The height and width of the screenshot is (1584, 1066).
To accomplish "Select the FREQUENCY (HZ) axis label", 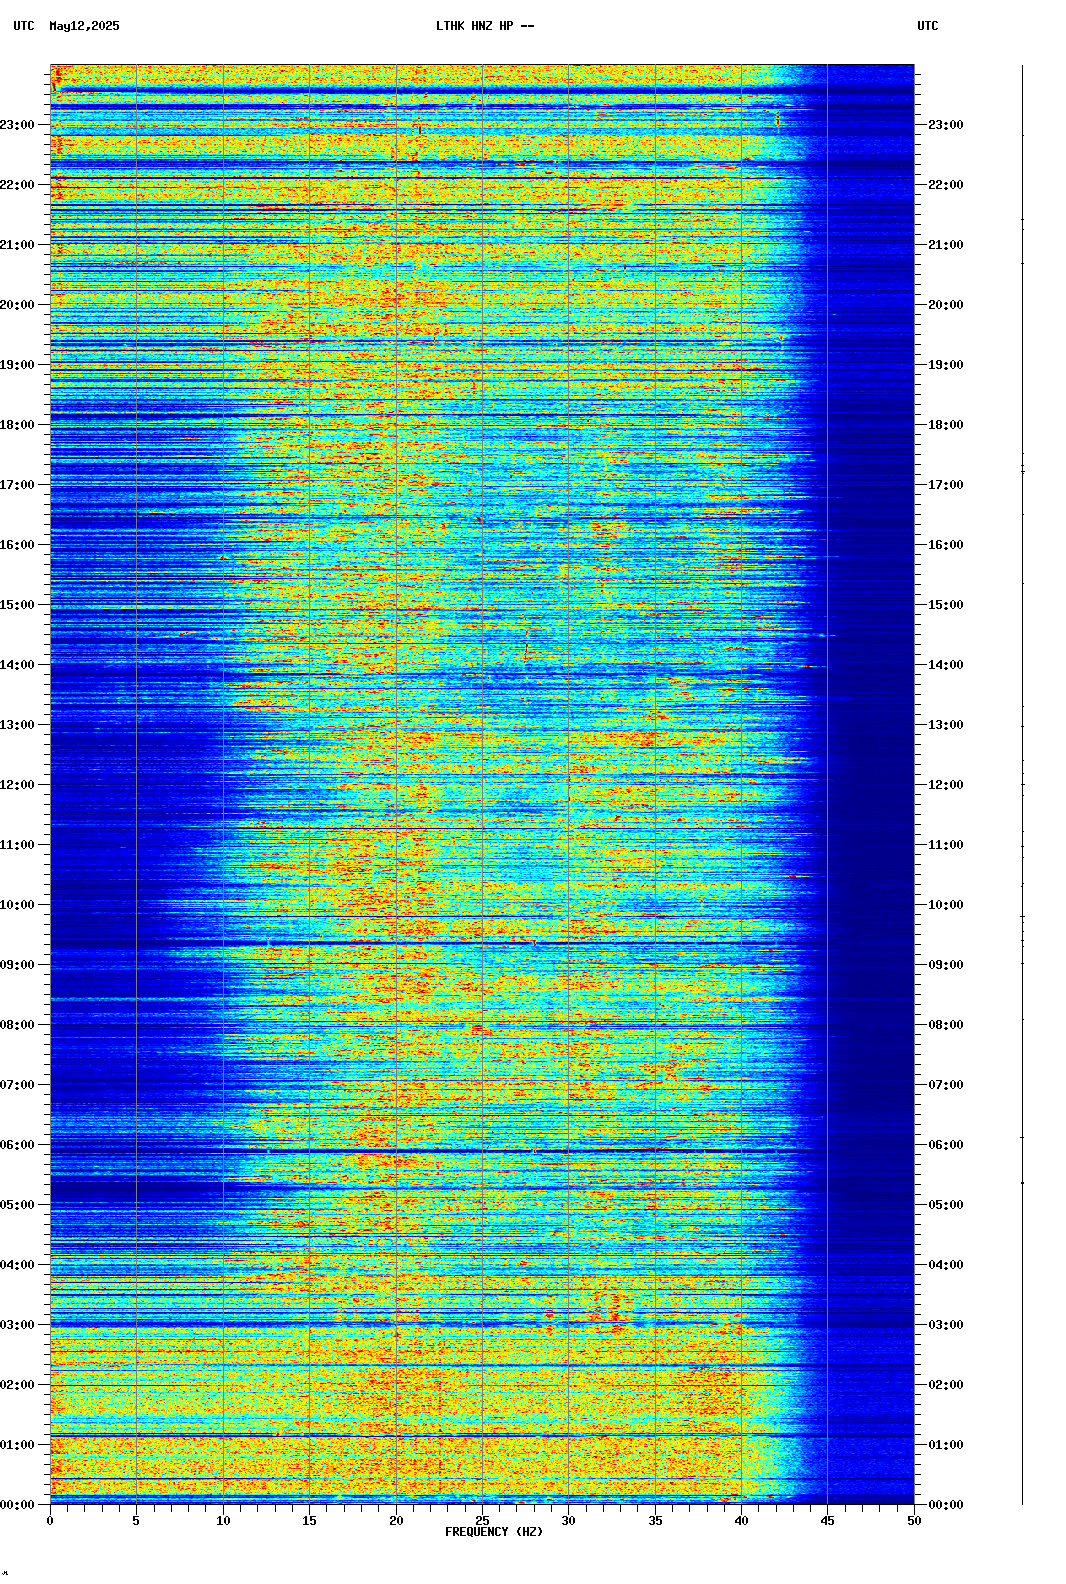I will click(x=494, y=1532).
